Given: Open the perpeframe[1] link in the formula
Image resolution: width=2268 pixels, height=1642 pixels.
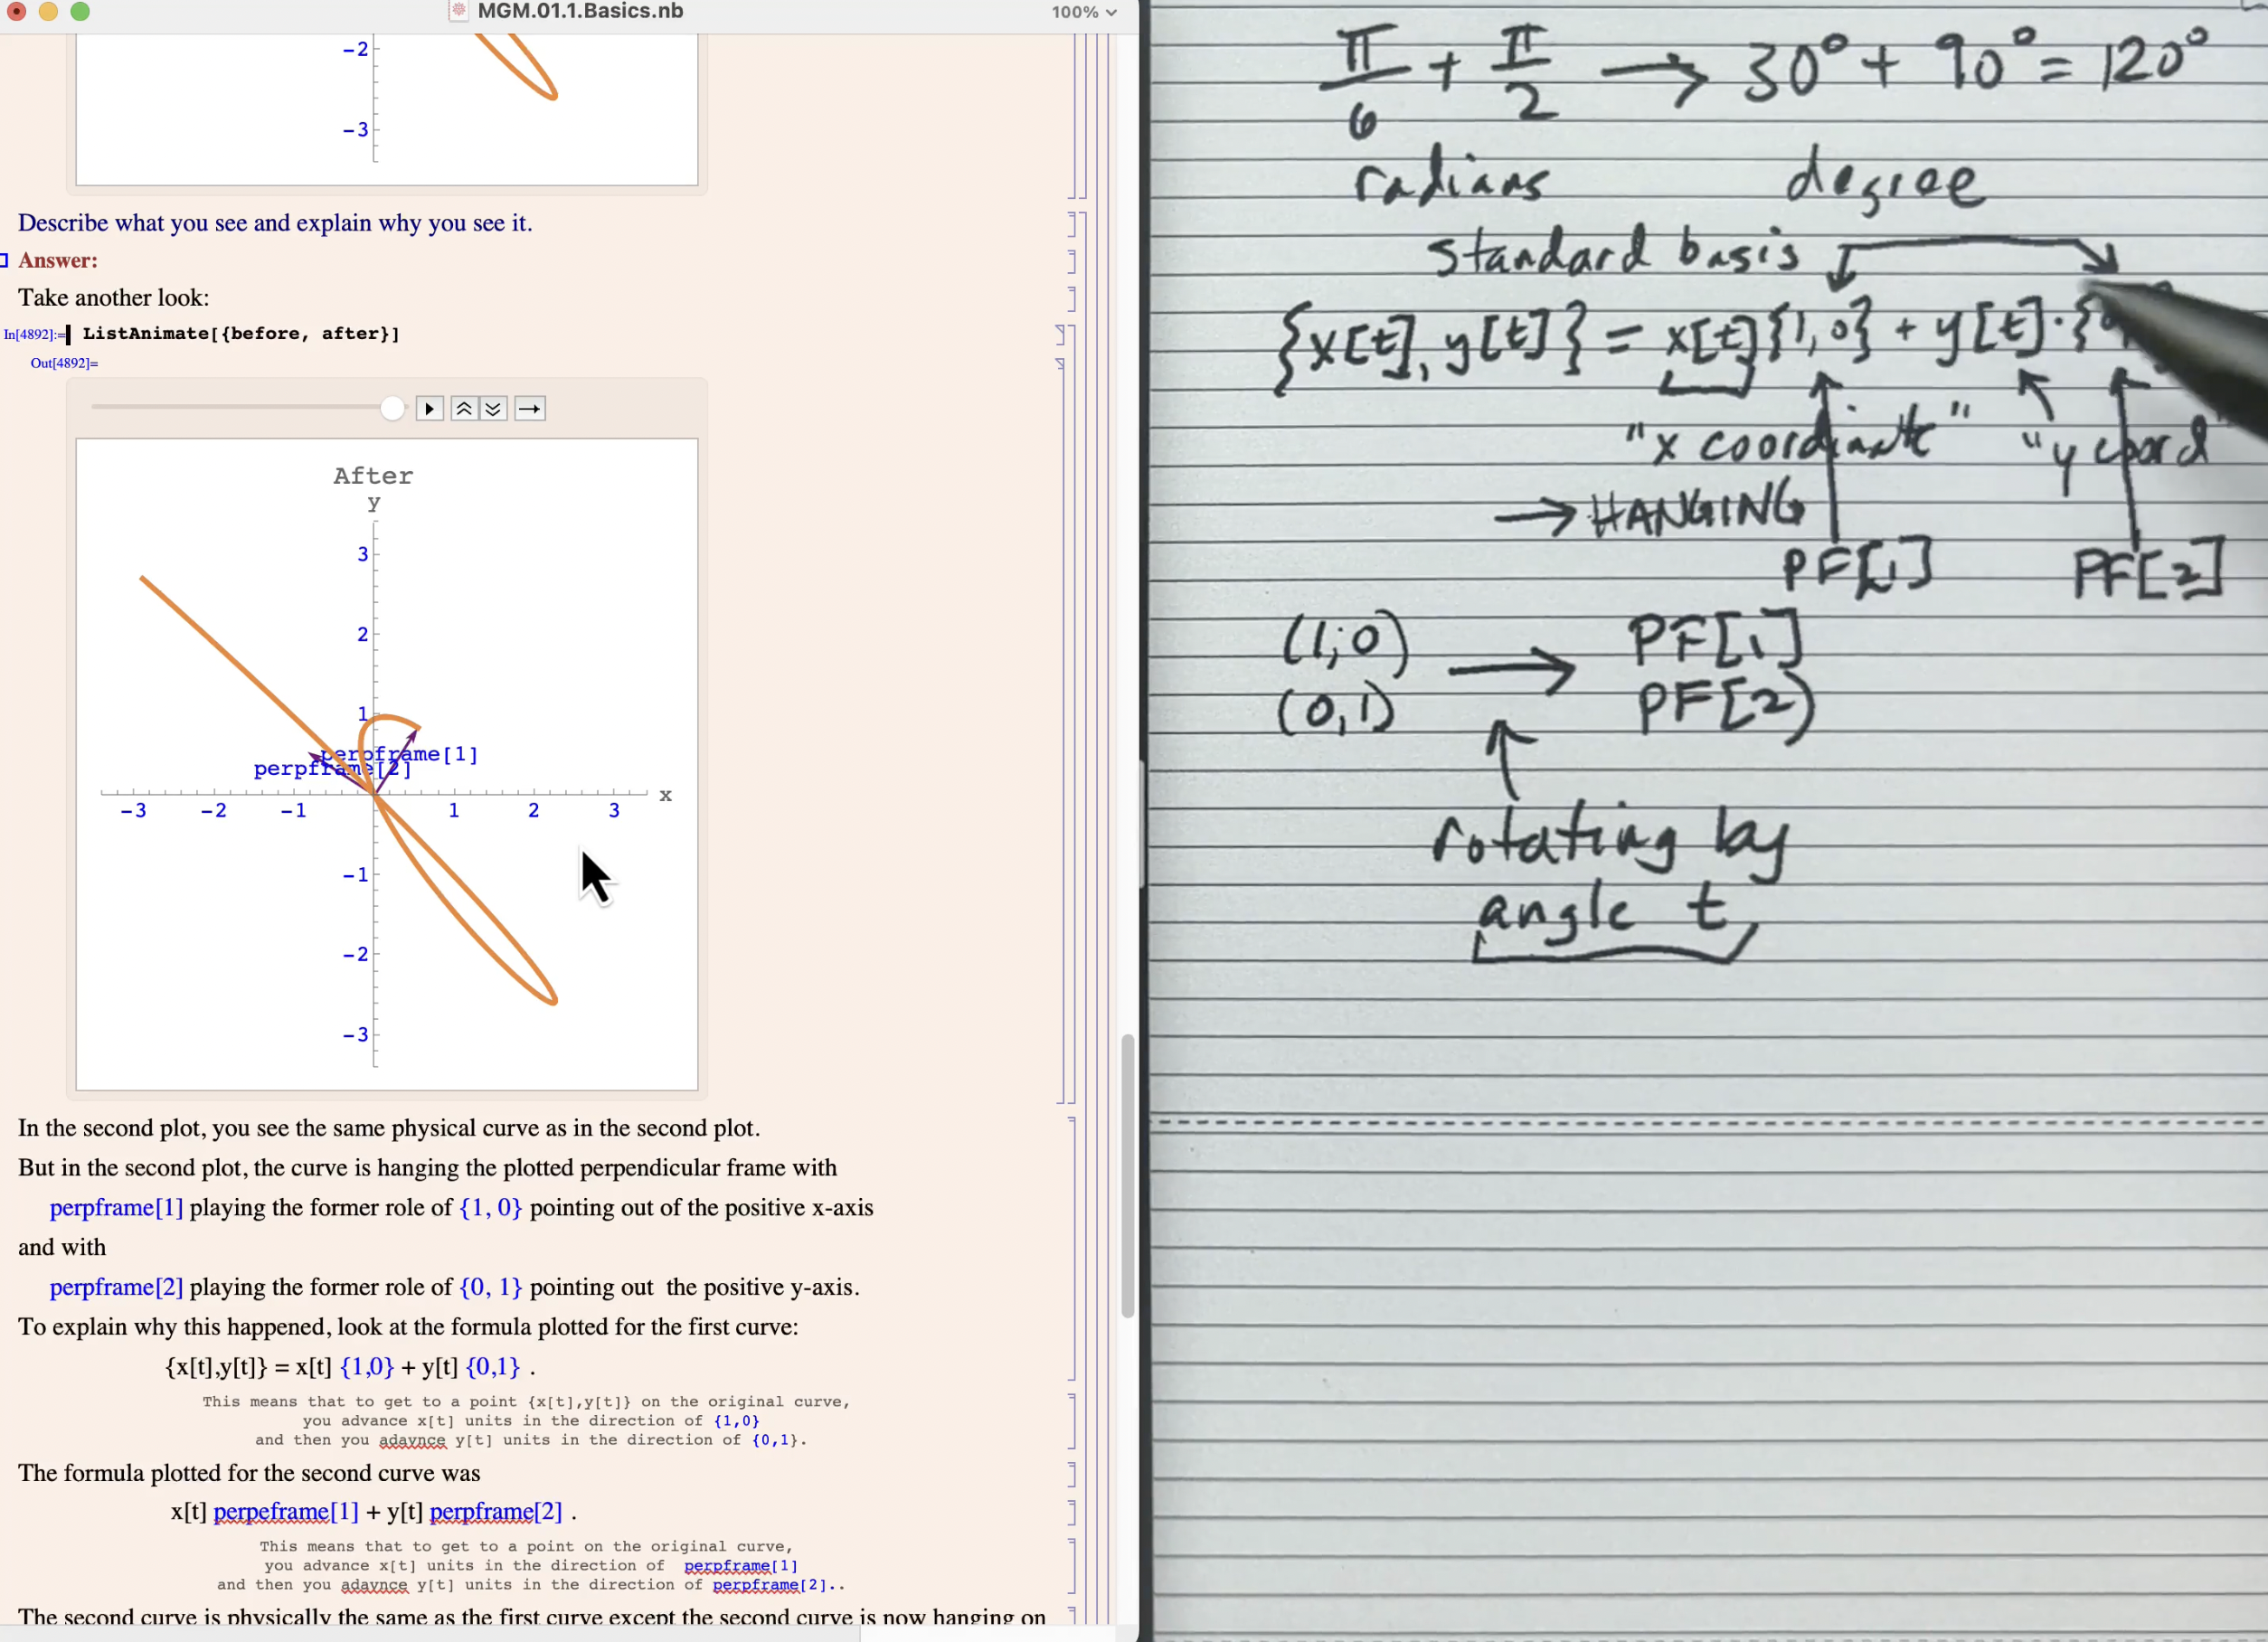Looking at the screenshot, I should coord(286,1512).
